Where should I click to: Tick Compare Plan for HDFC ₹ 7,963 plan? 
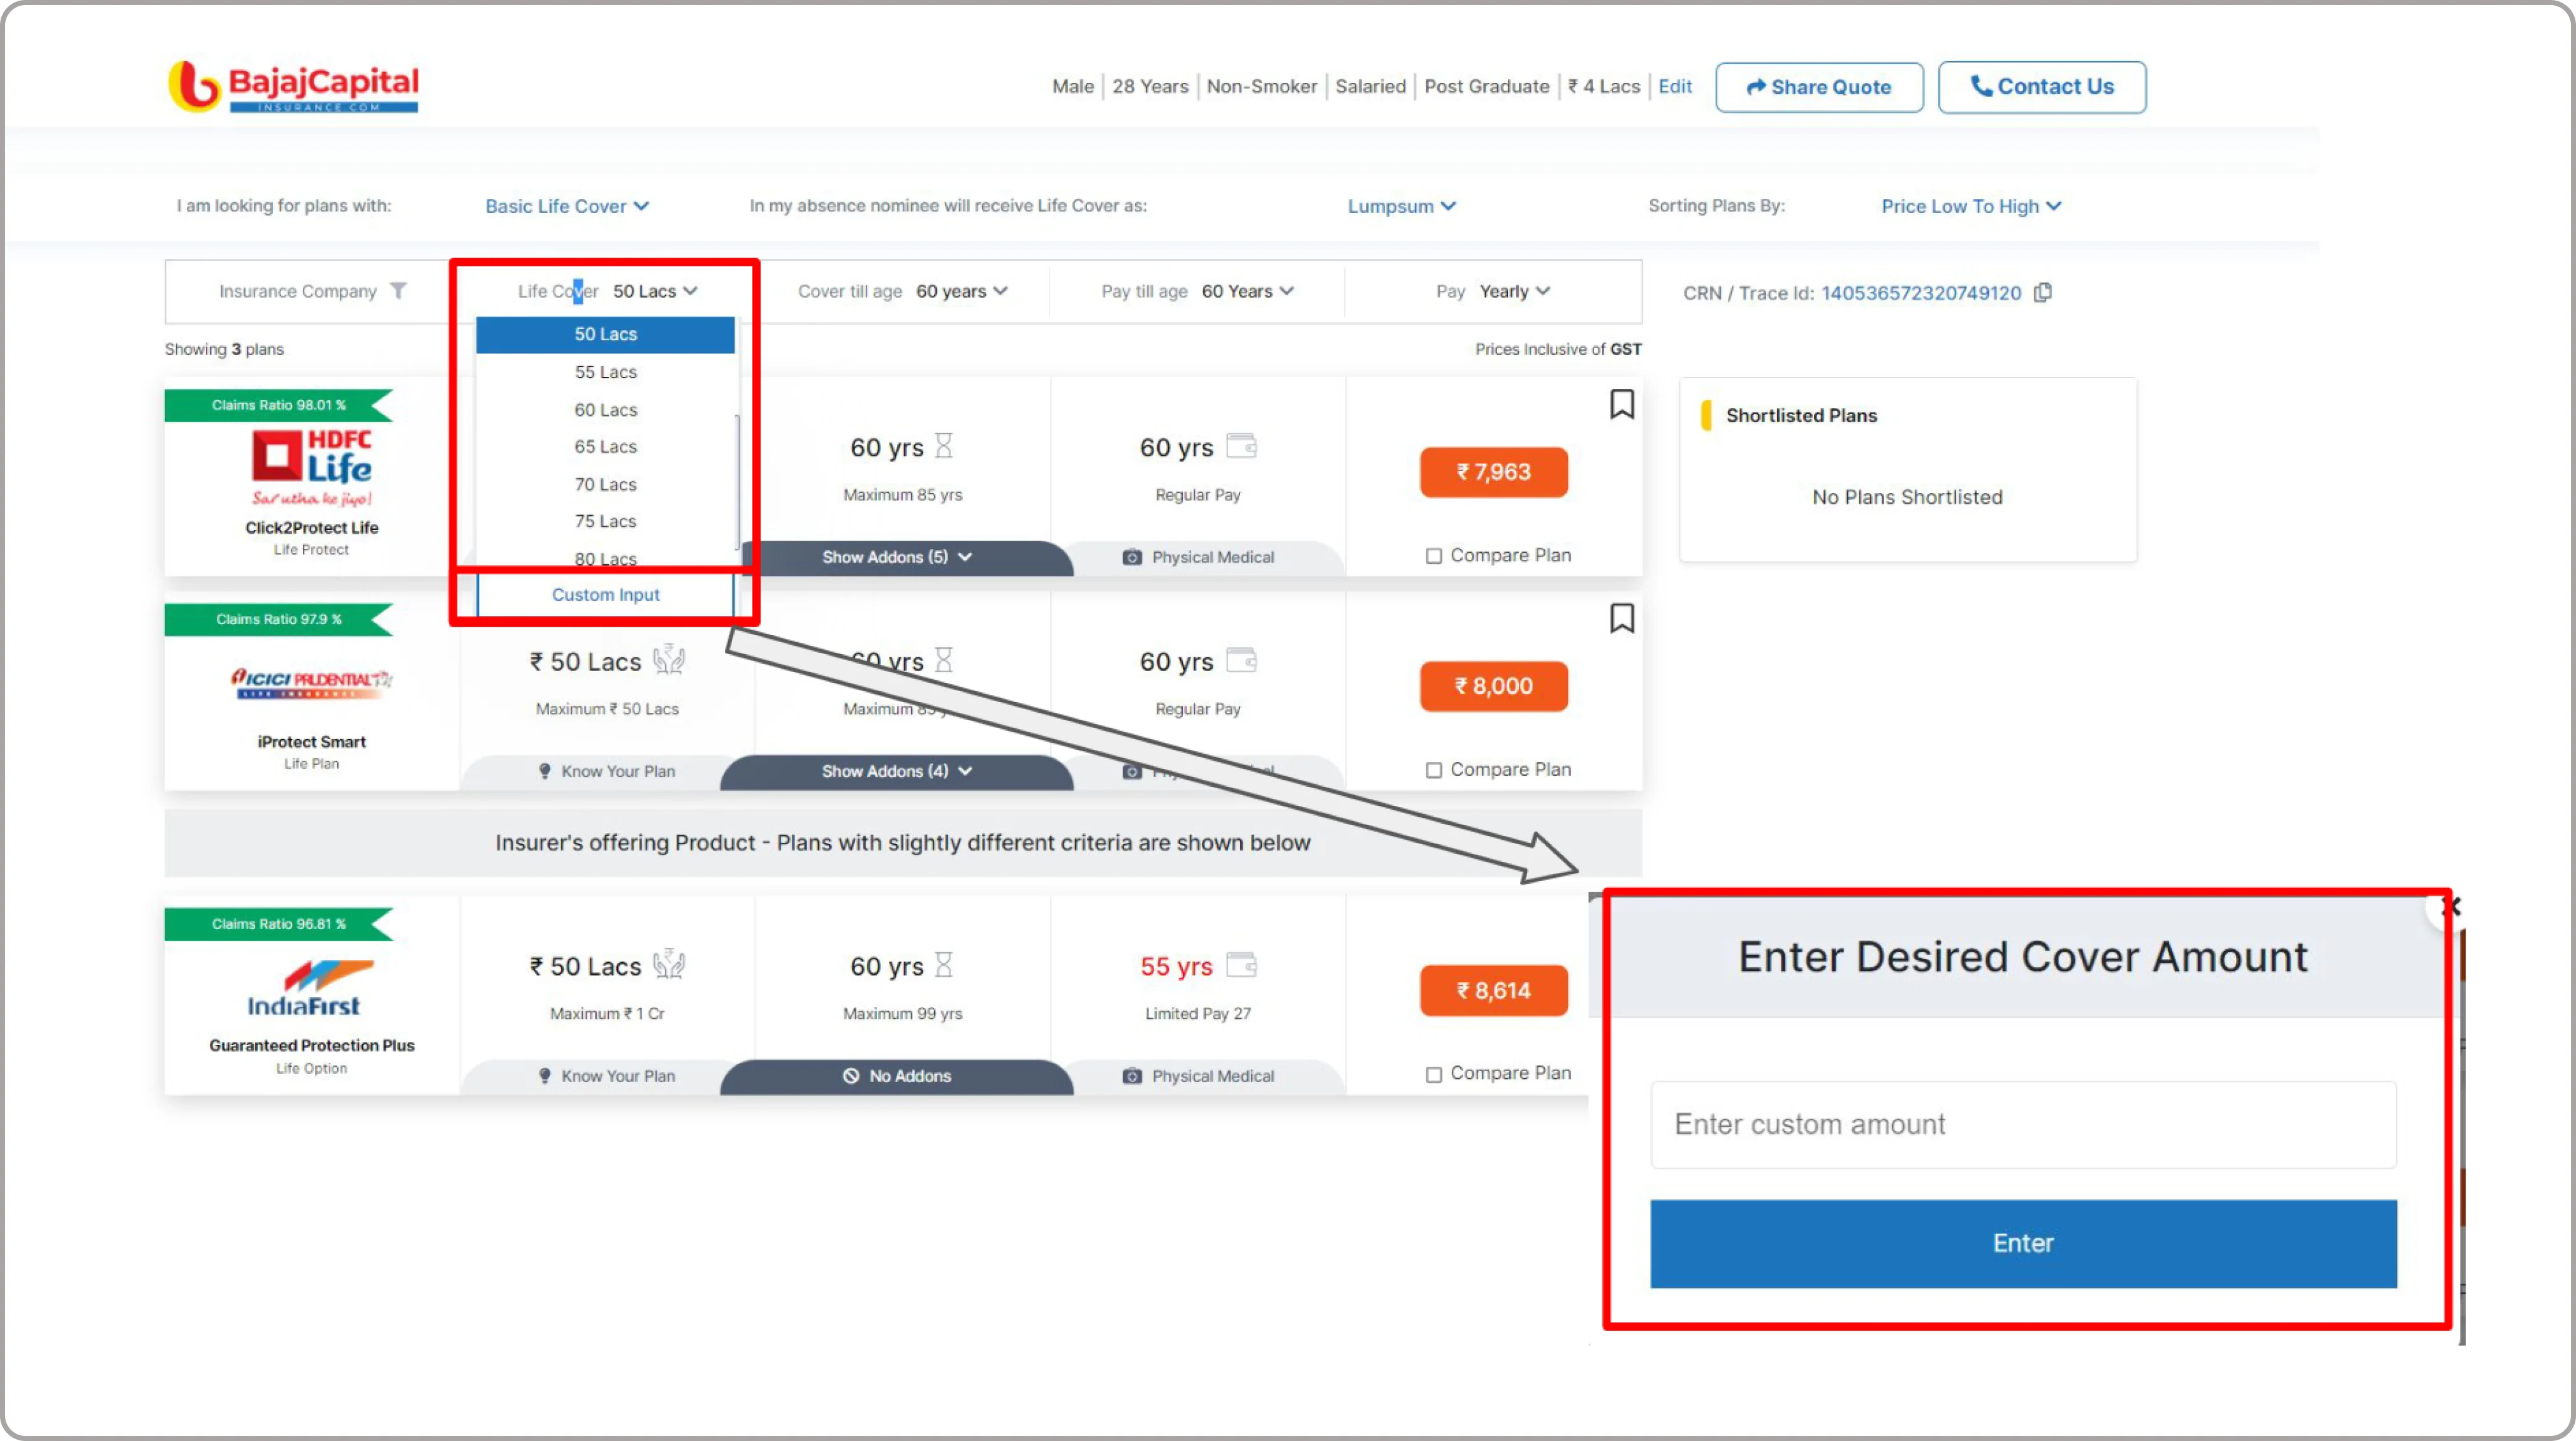(x=1433, y=556)
